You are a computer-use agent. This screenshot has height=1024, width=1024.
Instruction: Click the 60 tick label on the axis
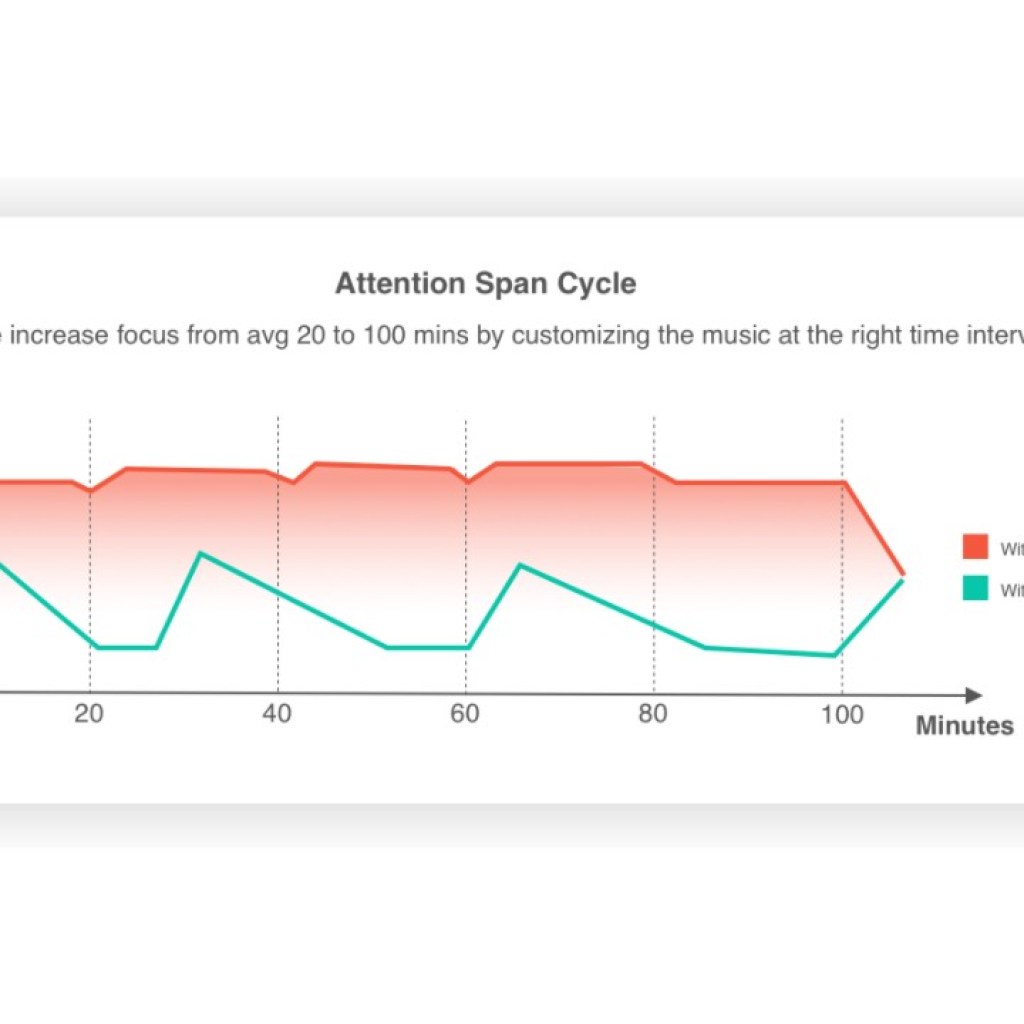[465, 714]
